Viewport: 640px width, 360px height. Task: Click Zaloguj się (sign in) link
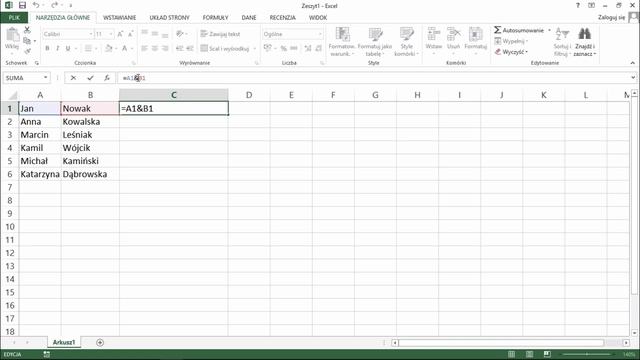point(611,17)
